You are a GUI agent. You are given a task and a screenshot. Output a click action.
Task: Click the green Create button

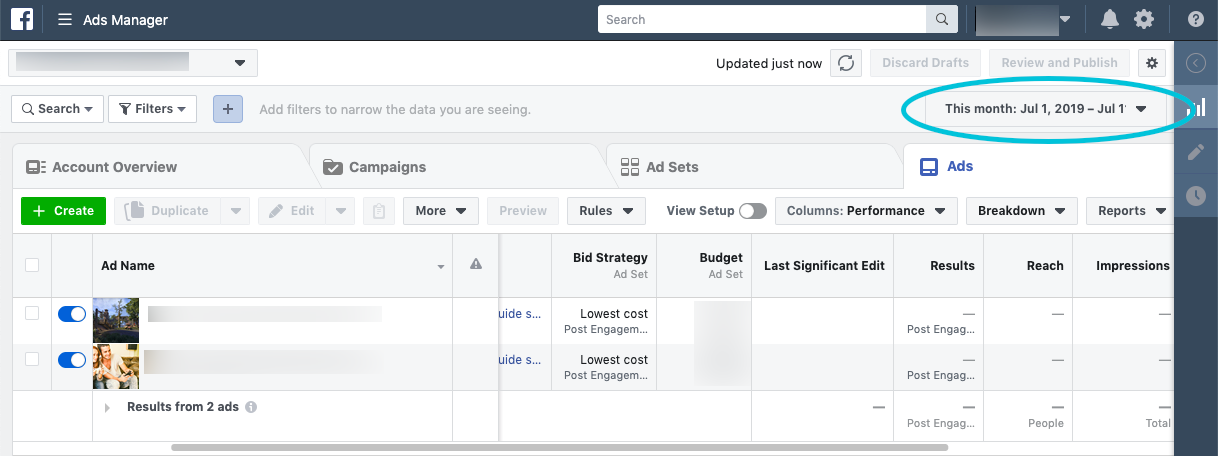64,211
